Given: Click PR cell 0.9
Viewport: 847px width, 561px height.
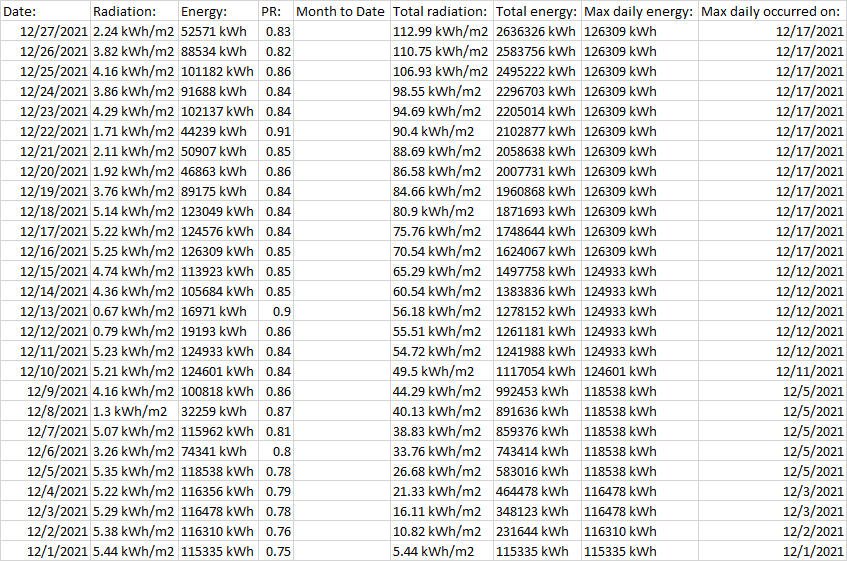Looking at the screenshot, I should (276, 312).
